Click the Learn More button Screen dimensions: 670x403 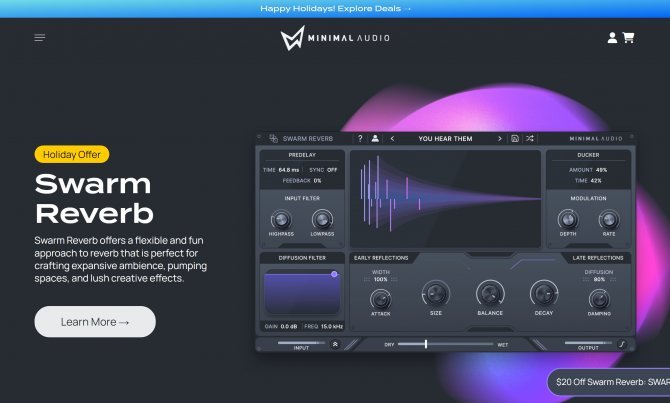(95, 321)
